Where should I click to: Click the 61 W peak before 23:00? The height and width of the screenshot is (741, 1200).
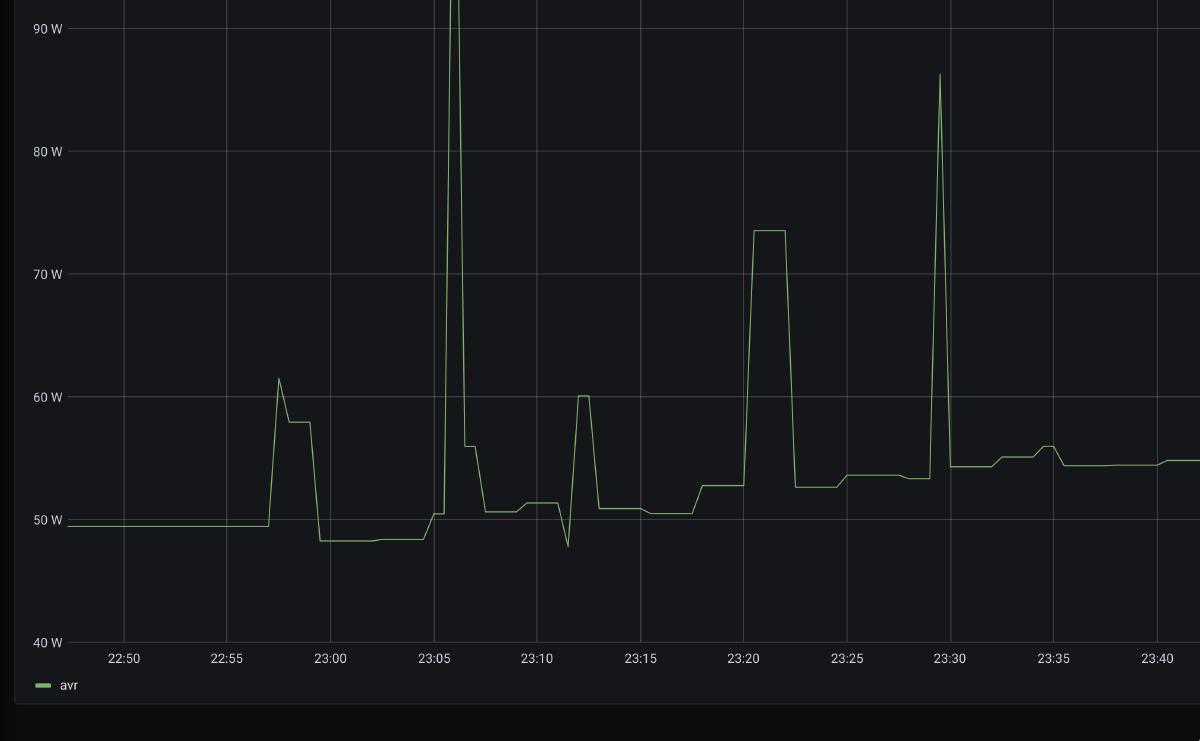click(x=278, y=378)
